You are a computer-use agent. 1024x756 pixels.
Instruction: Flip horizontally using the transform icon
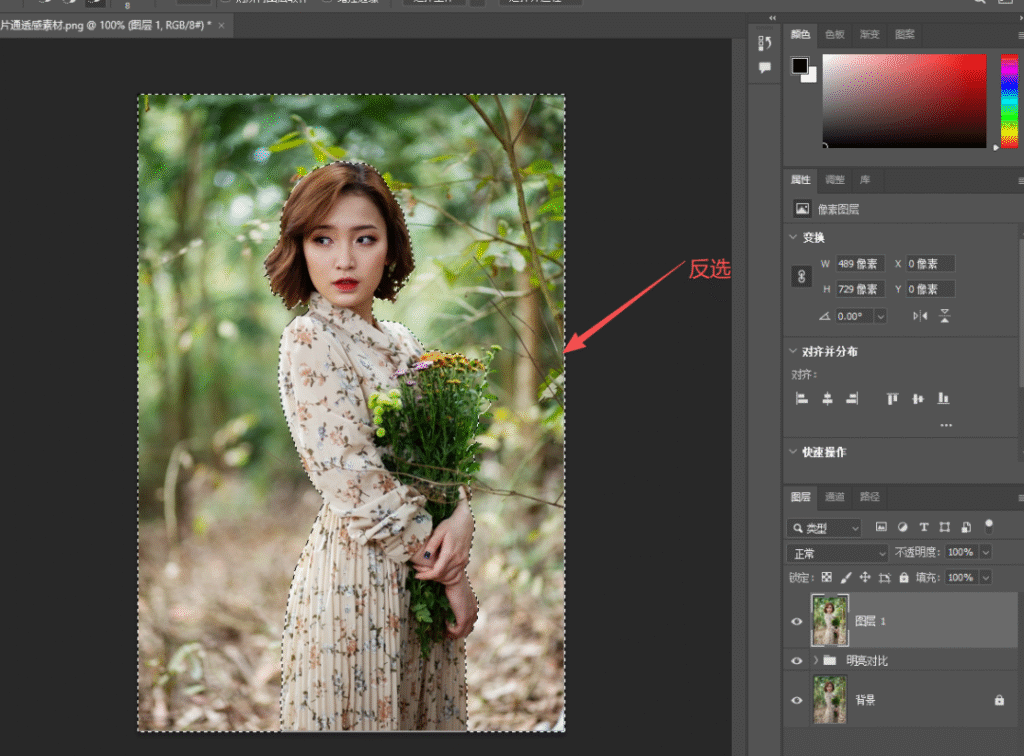click(920, 316)
